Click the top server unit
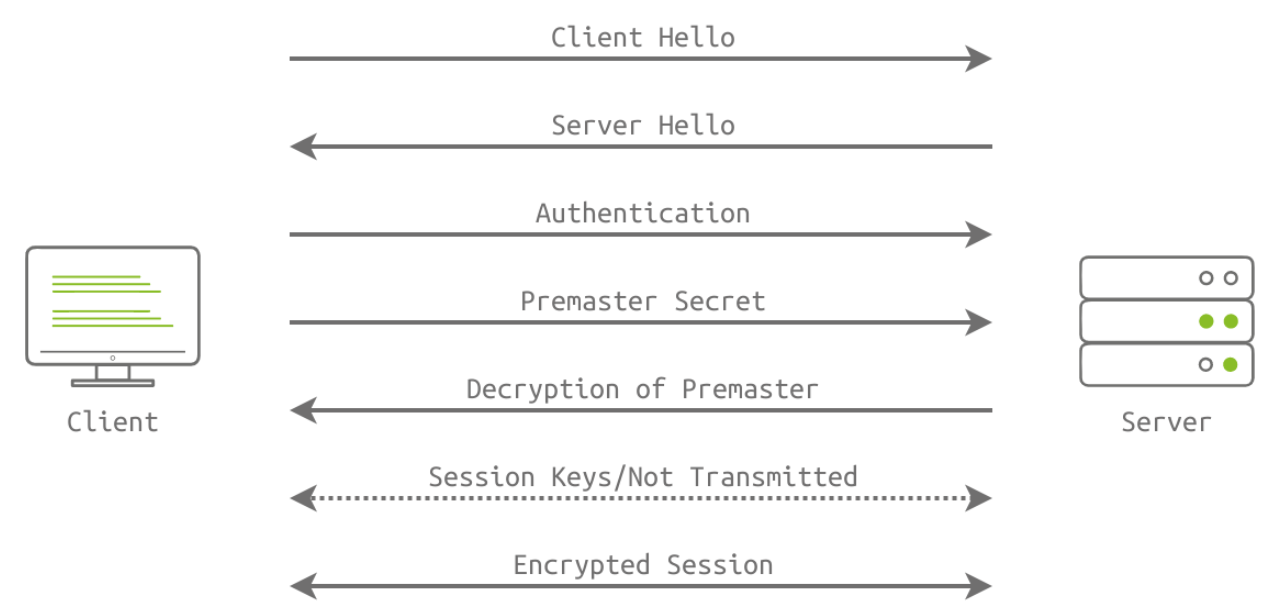The image size is (1287, 616). [x=1166, y=278]
